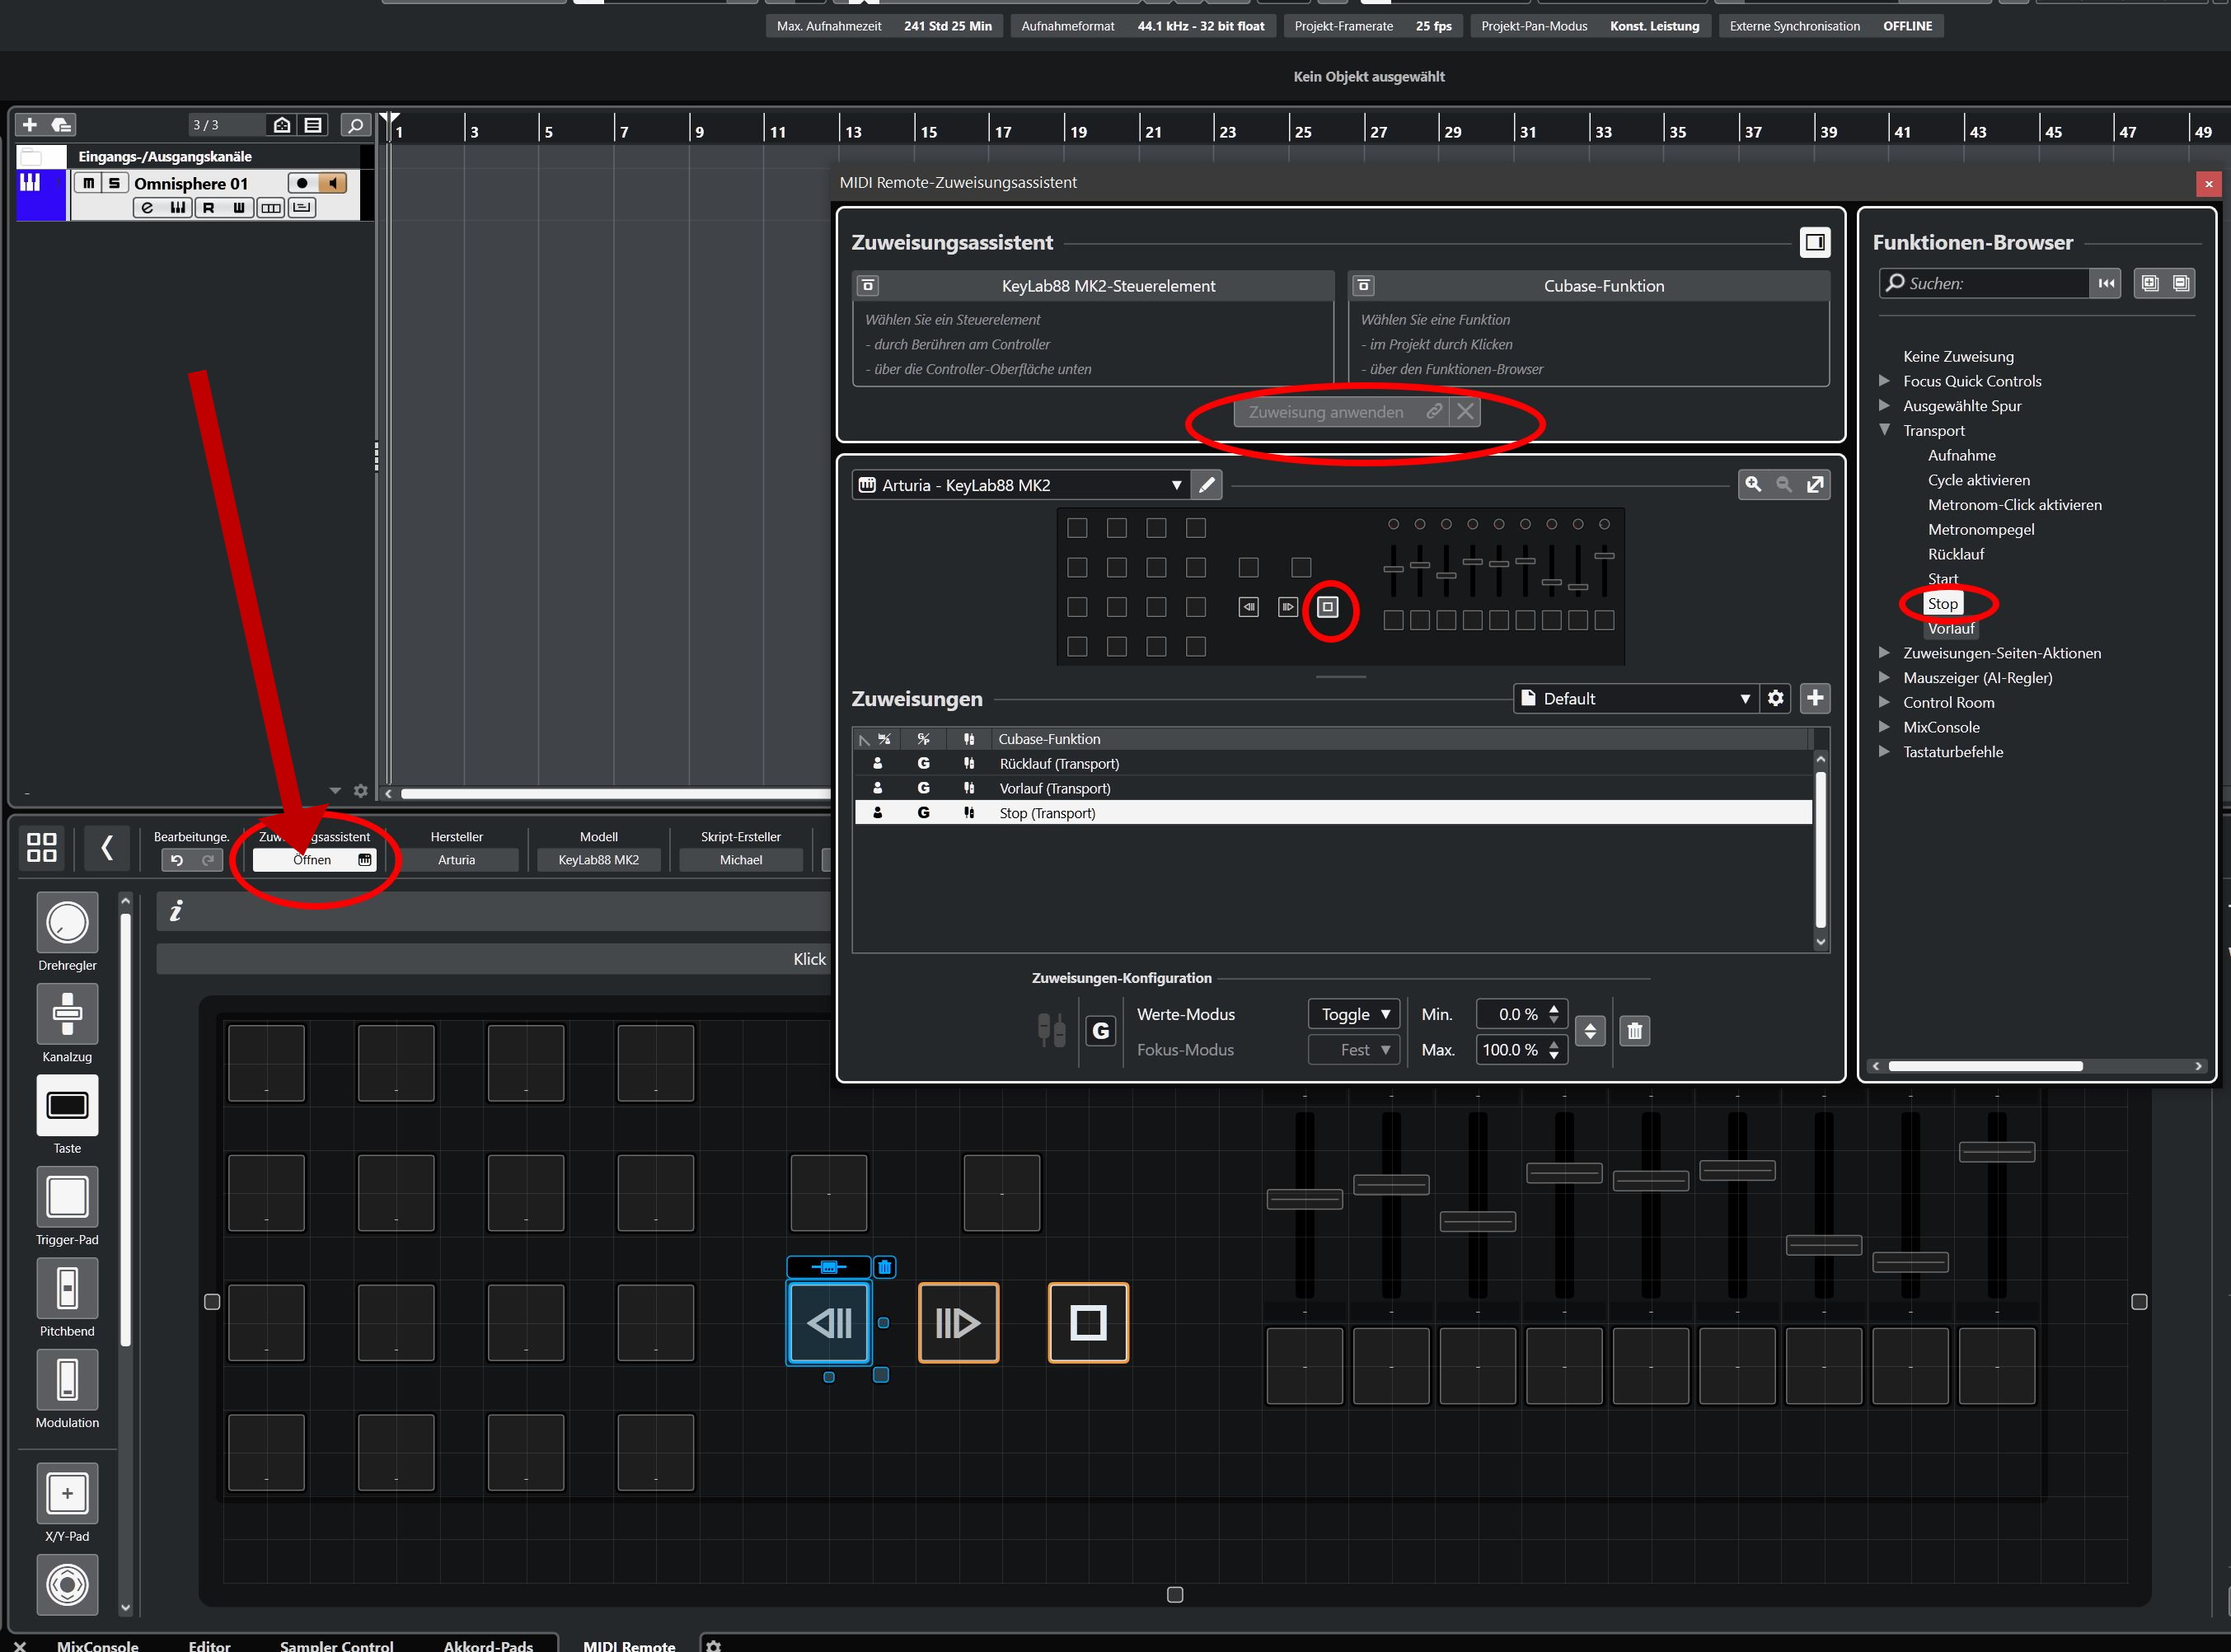
Task: Delete assignment with trash icon
Action: tap(1634, 1031)
